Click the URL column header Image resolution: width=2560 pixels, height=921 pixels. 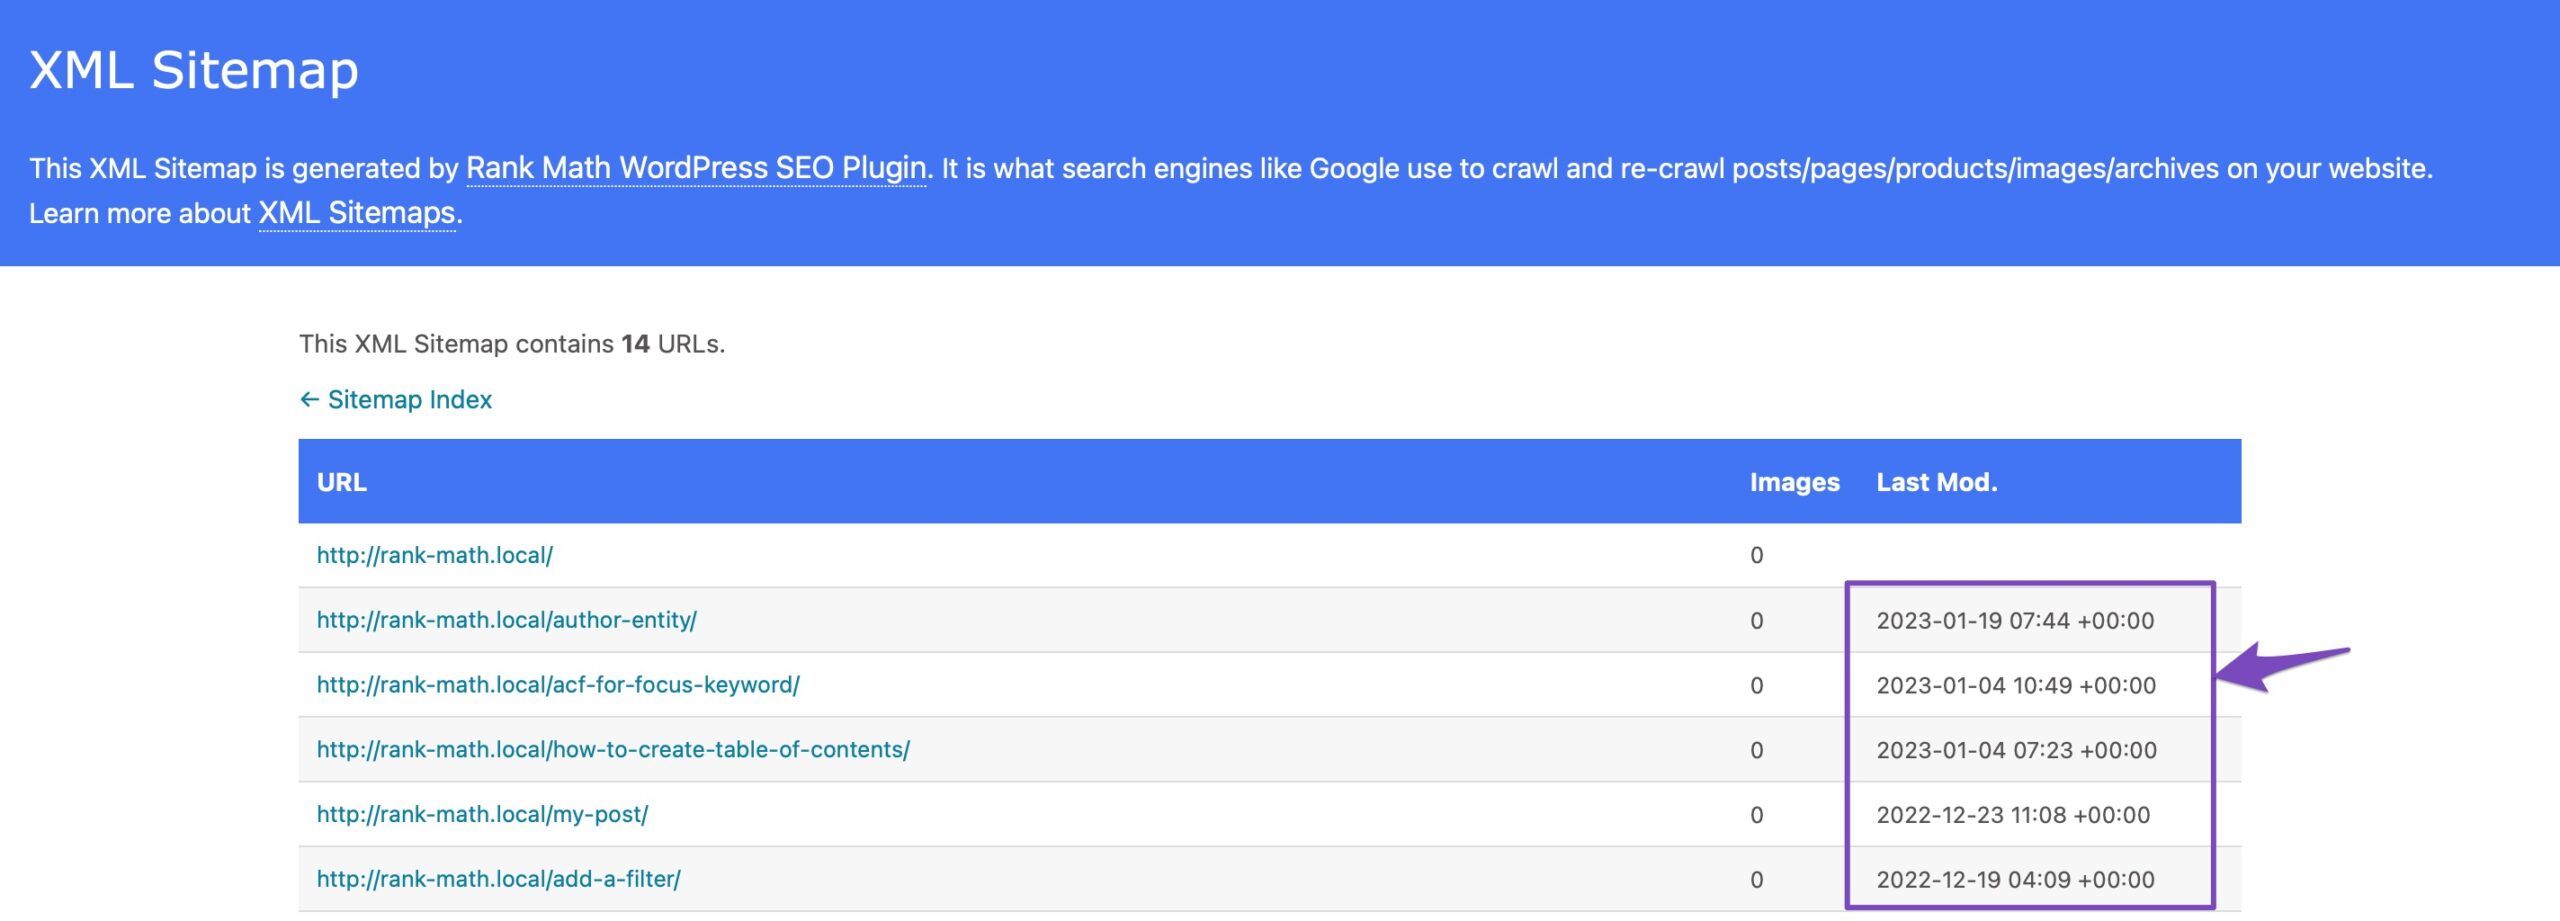(342, 482)
